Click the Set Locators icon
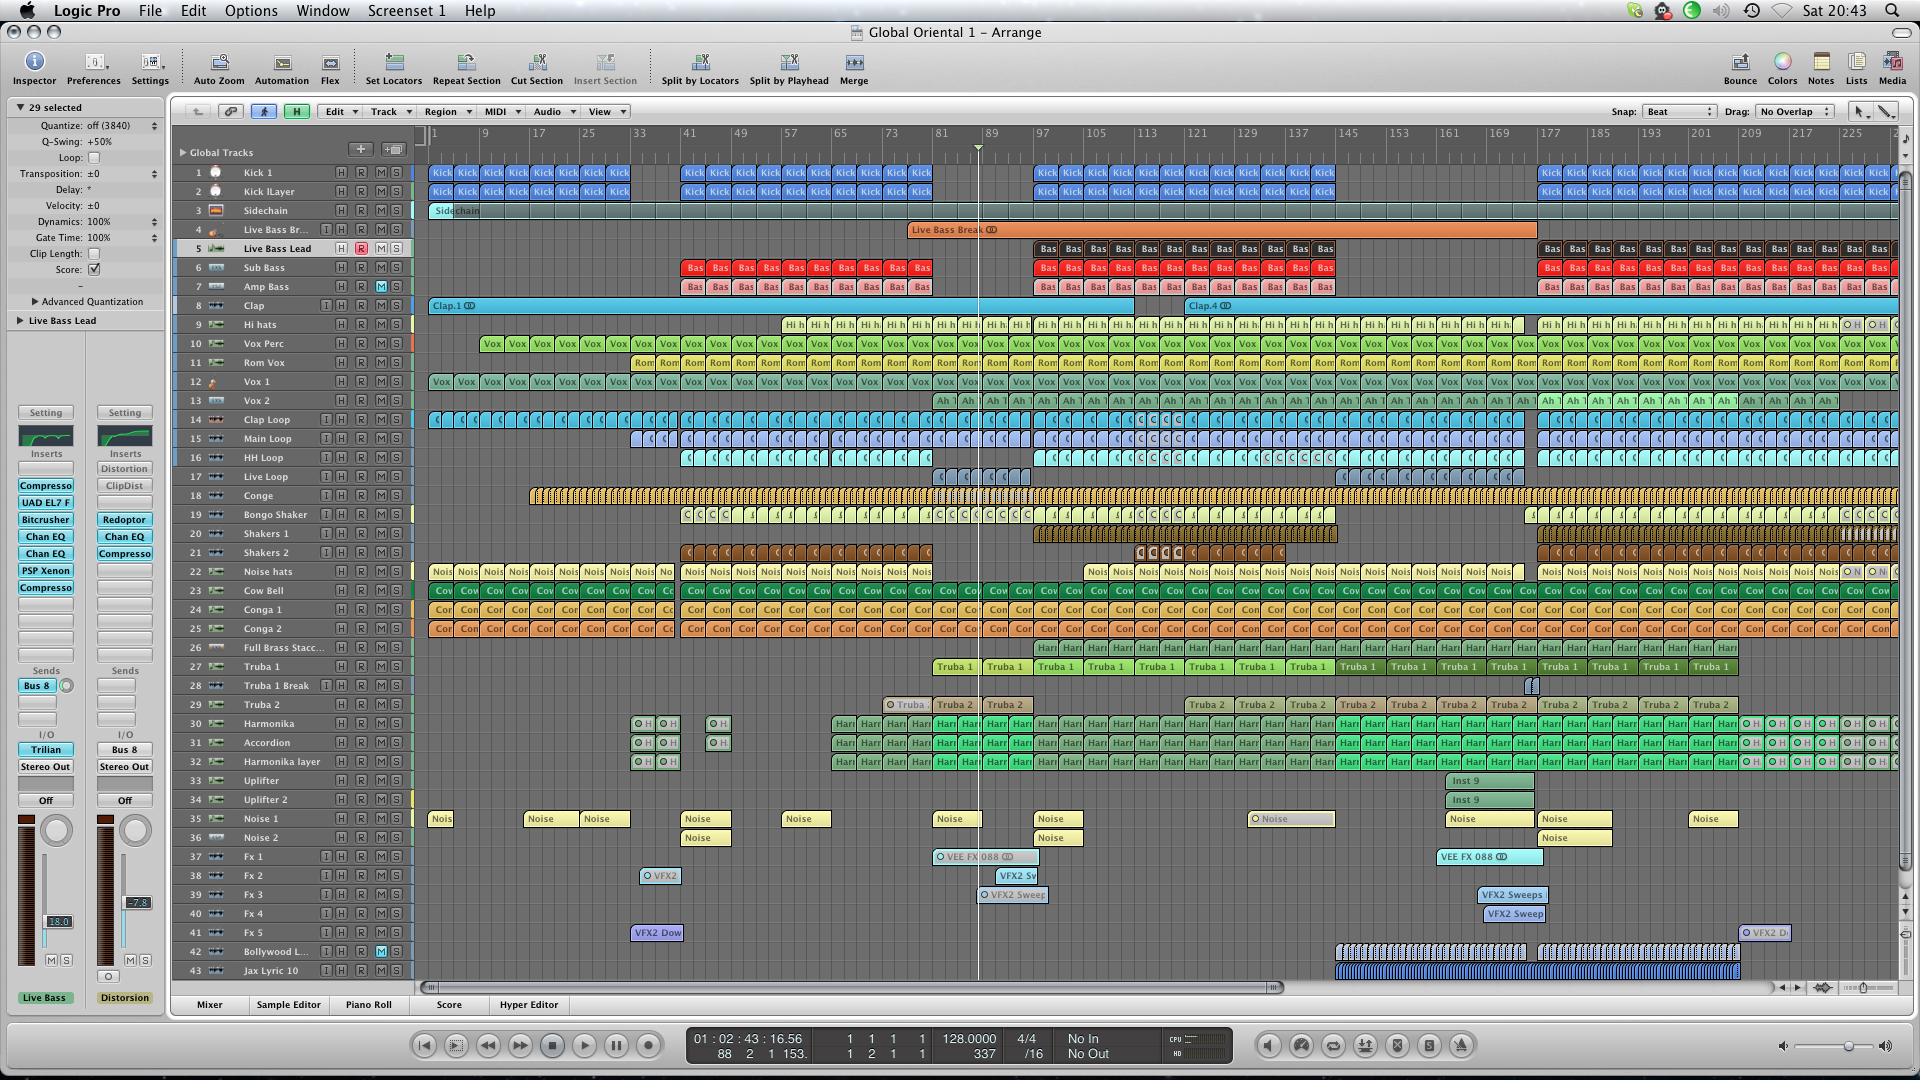This screenshot has height=1080, width=1920. [394, 63]
